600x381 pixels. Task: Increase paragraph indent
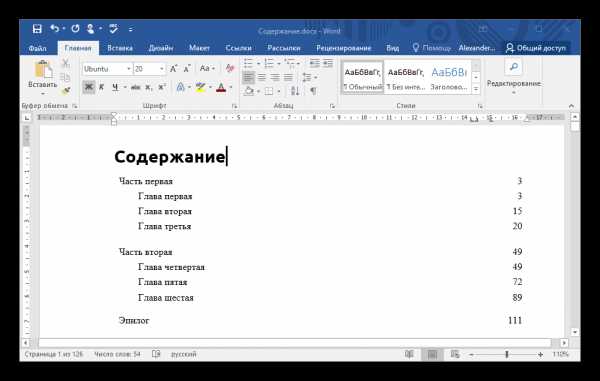[x=328, y=63]
